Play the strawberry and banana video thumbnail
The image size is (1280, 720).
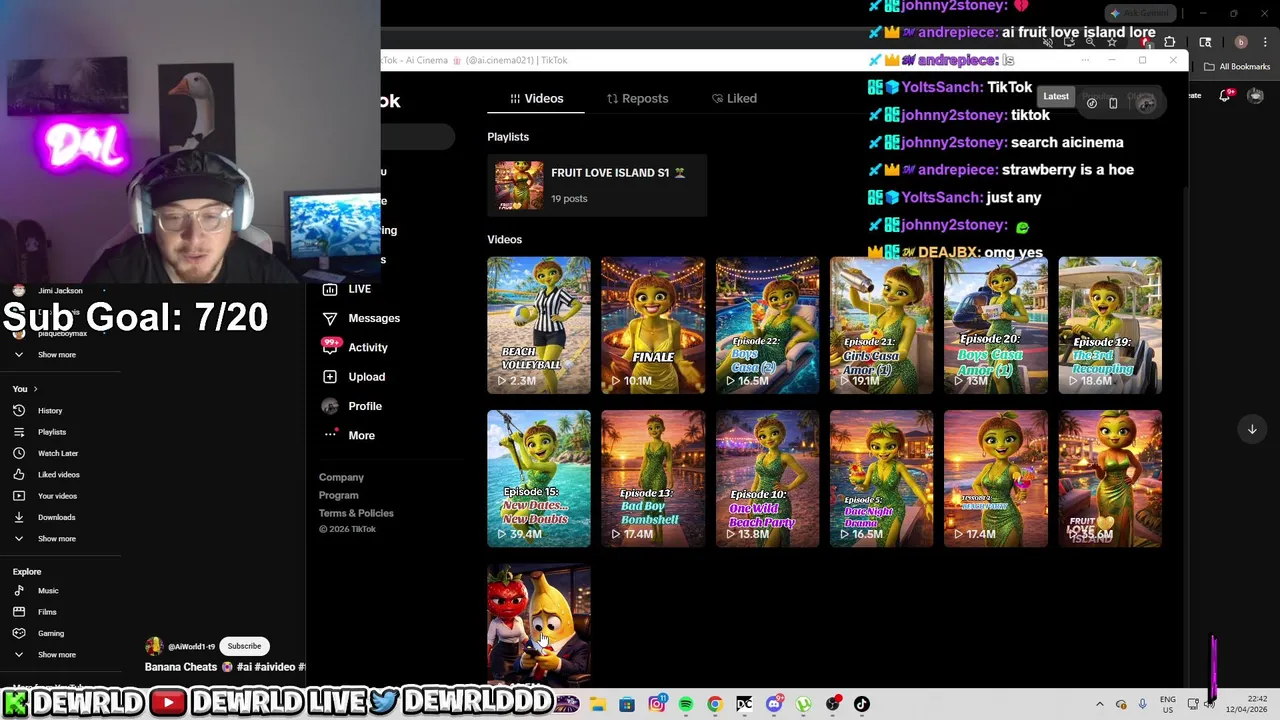coord(539,625)
